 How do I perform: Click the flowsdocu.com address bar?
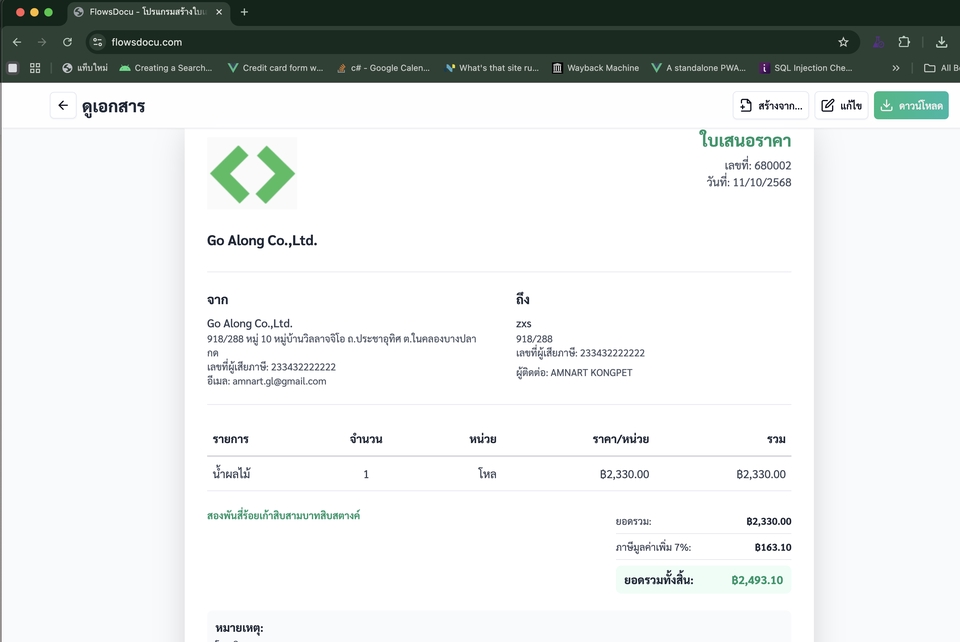pyautogui.click(x=450, y=42)
